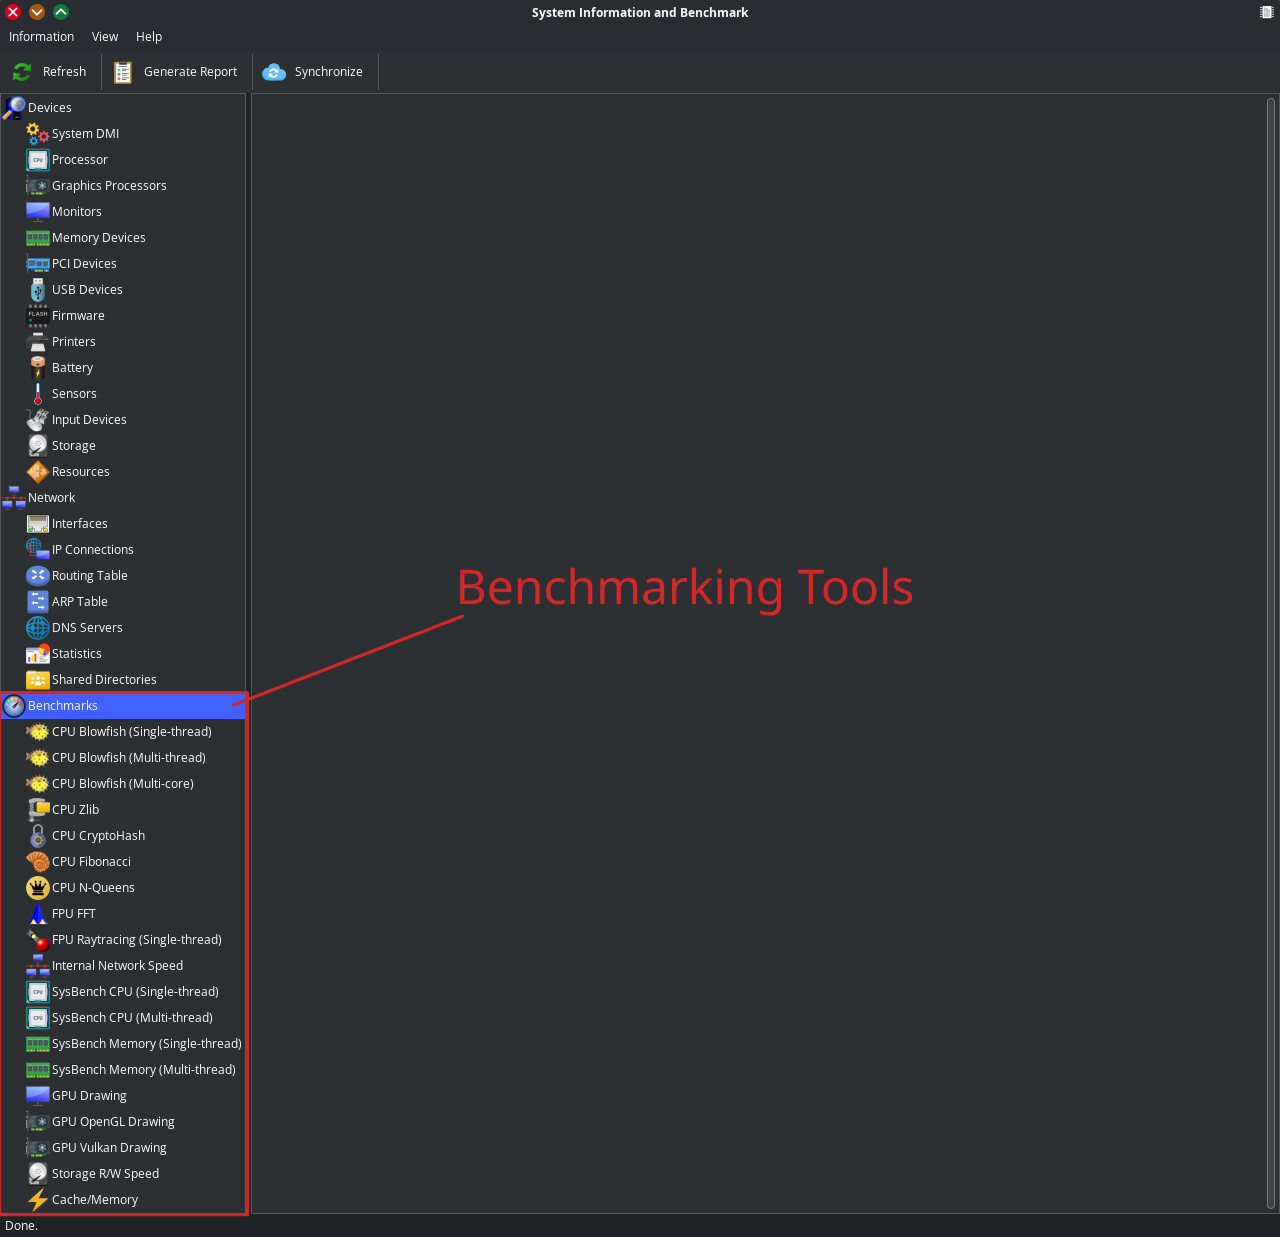Click the Refresh toolbar icon

(x=22, y=72)
